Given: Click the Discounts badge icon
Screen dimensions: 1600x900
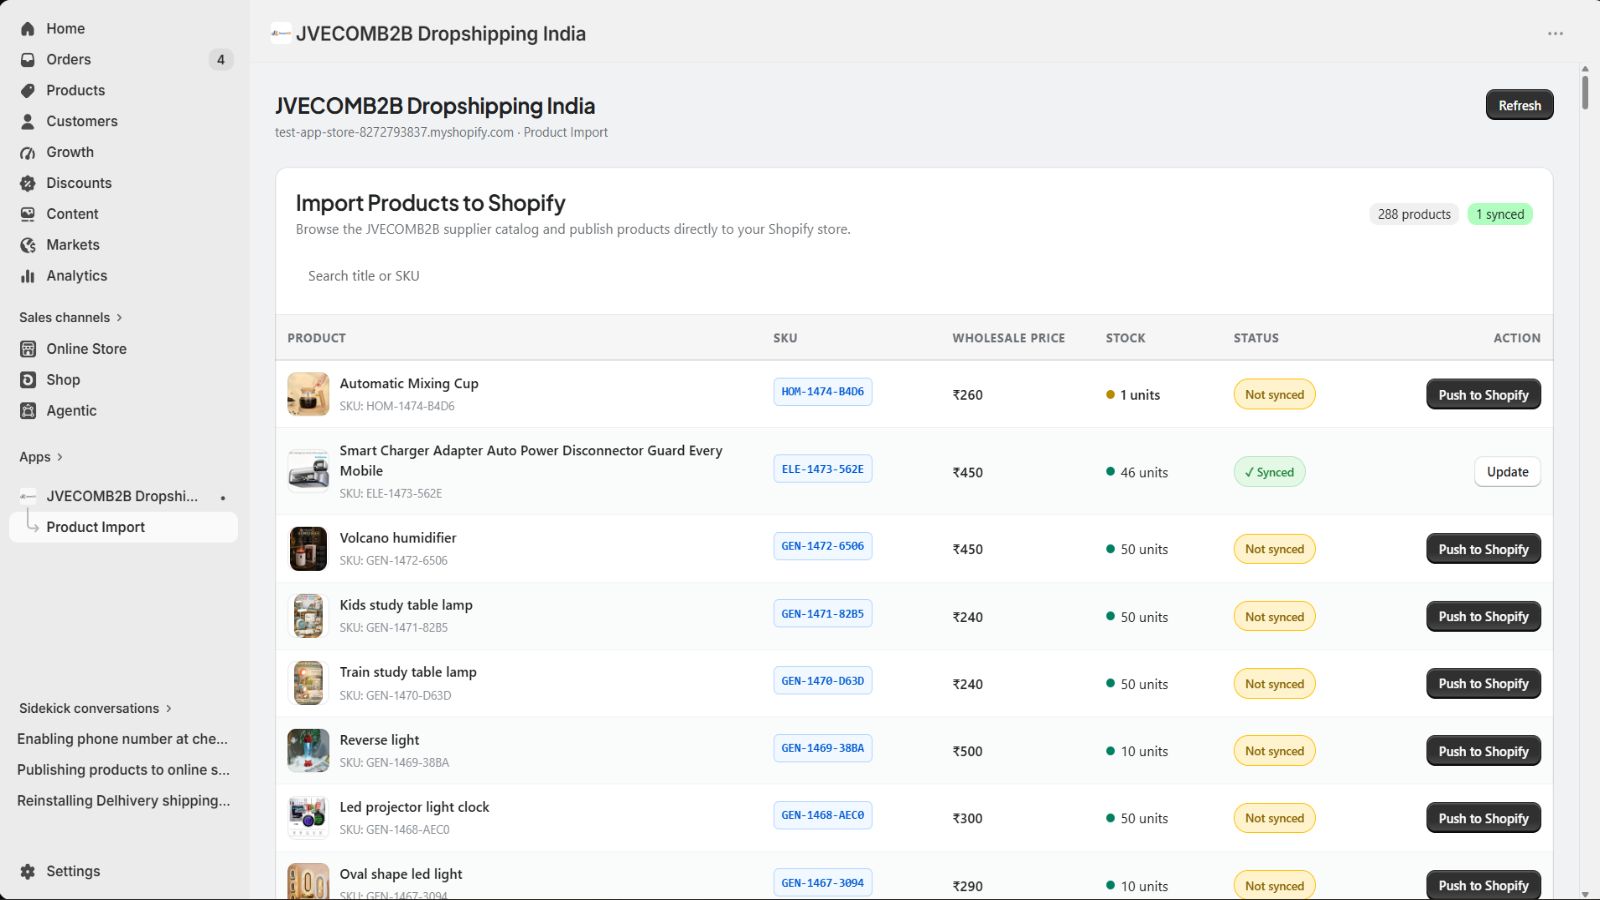Looking at the screenshot, I should click(28, 184).
